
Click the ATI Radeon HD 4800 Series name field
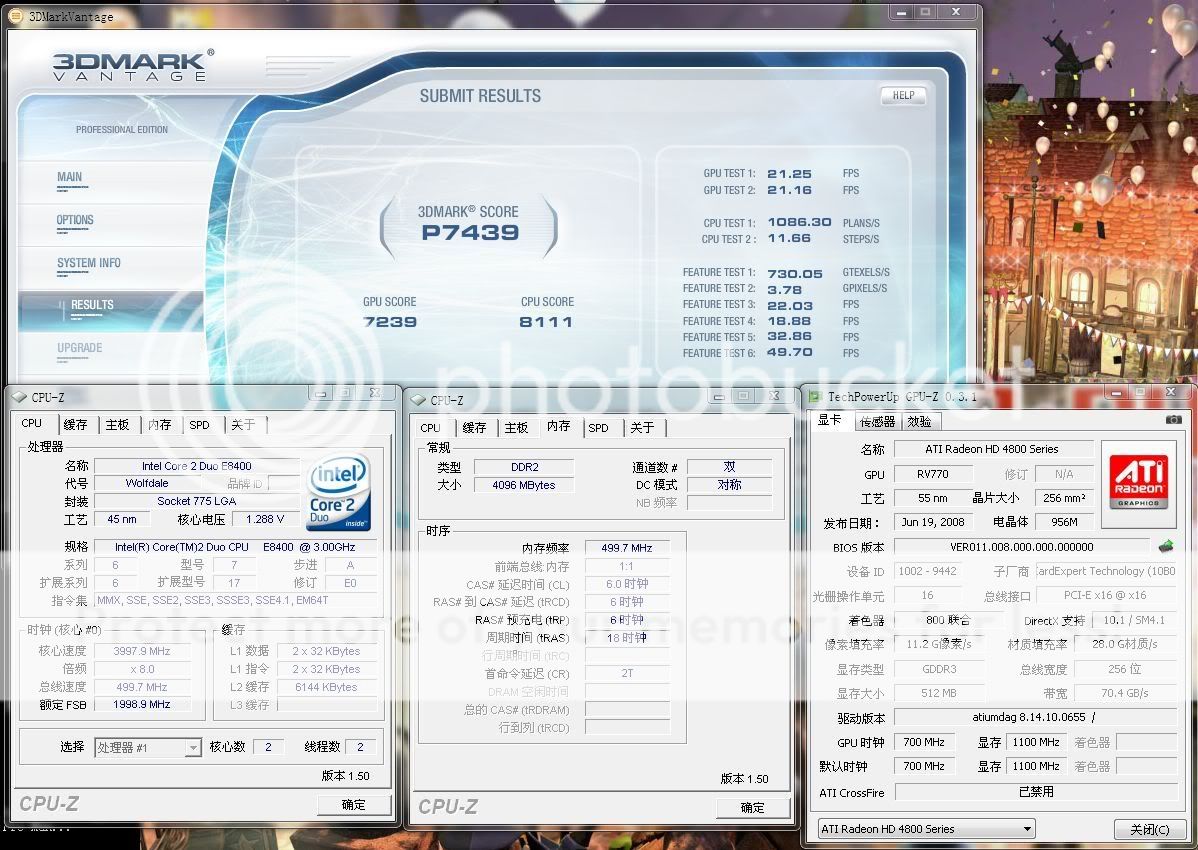[992, 449]
